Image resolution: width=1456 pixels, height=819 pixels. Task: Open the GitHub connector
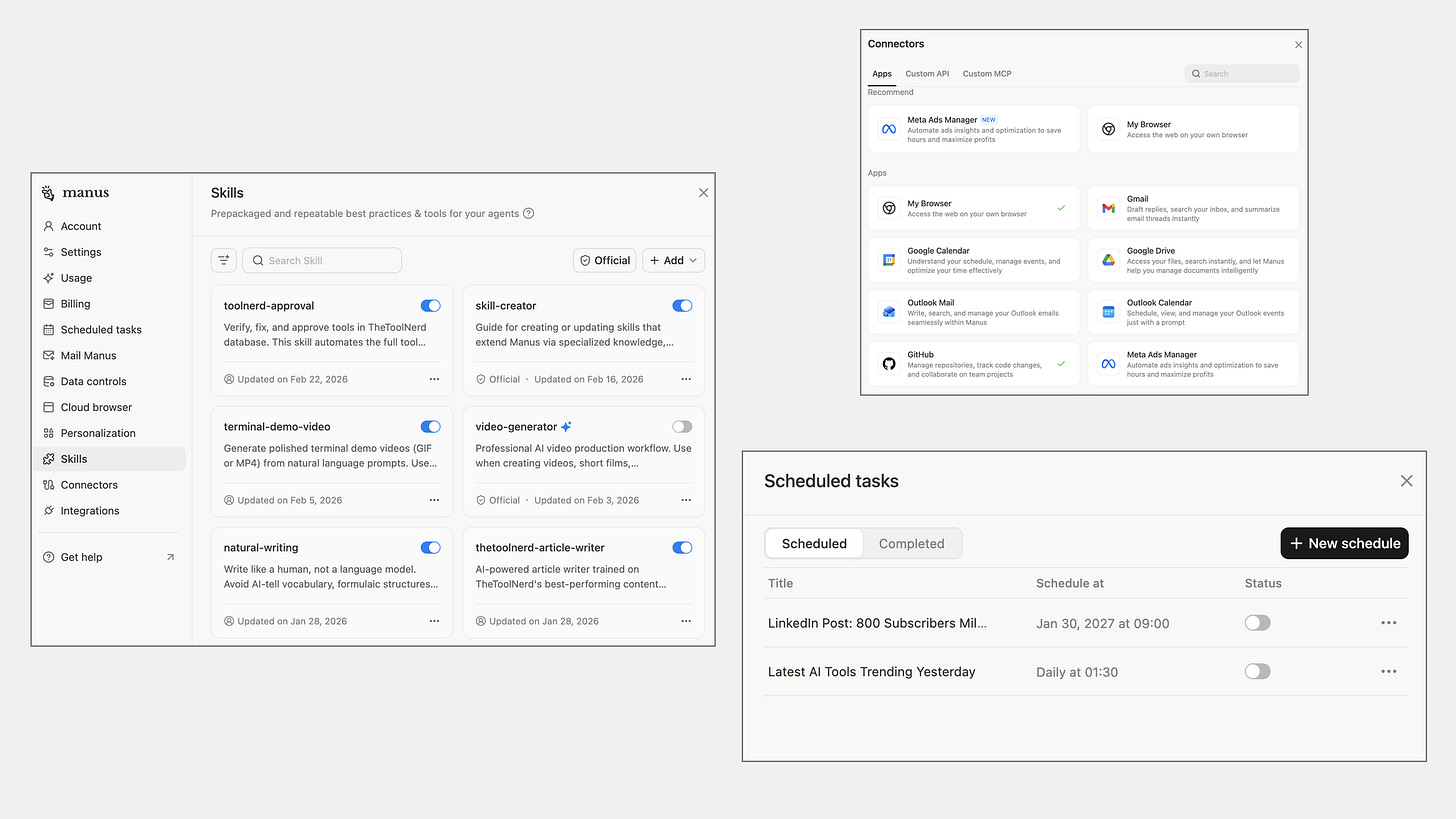click(x=975, y=364)
